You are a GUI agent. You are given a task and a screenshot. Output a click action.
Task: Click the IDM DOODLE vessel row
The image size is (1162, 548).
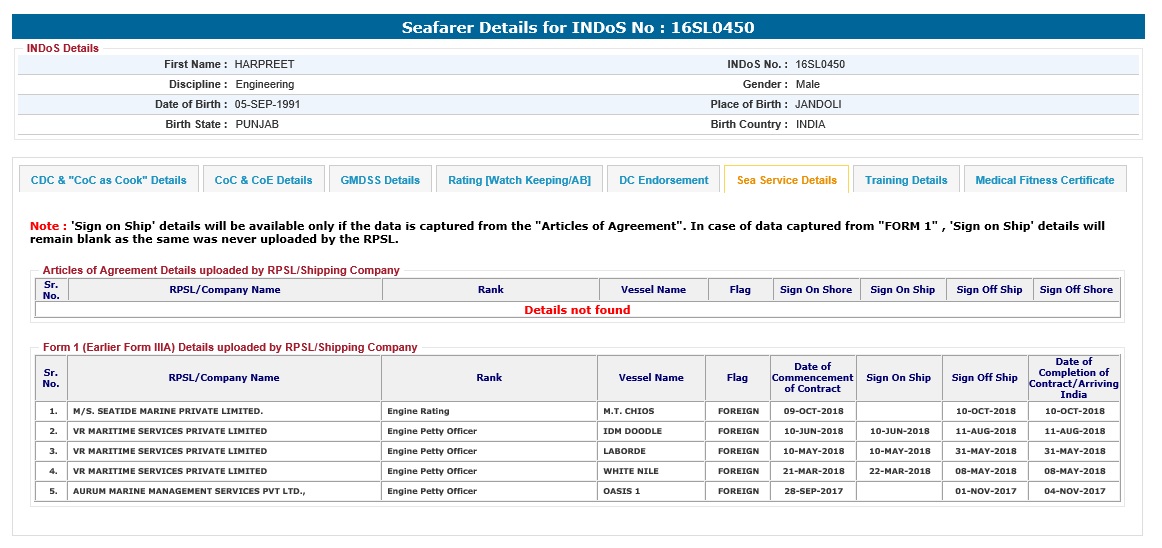[x=632, y=431]
